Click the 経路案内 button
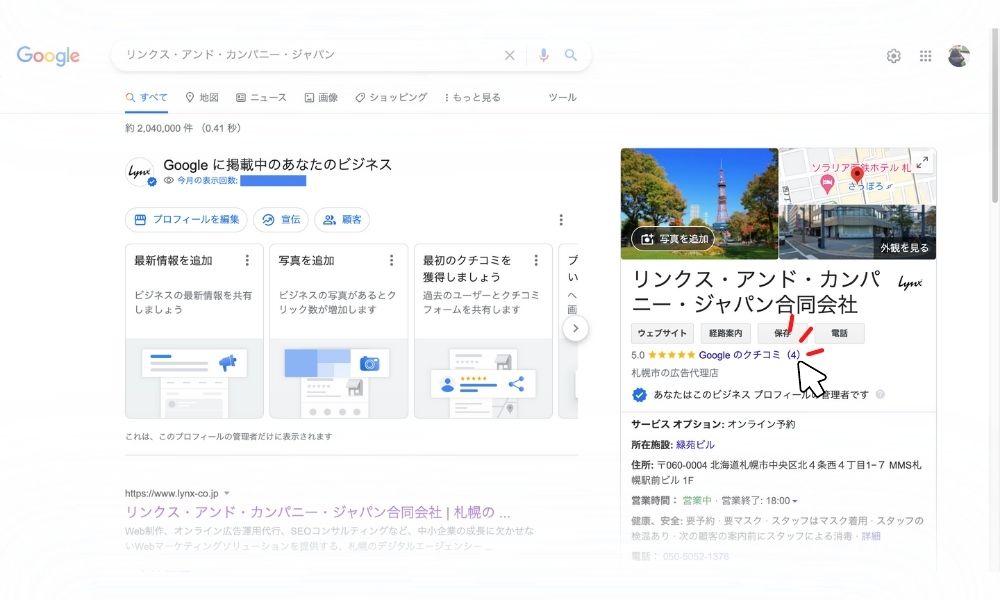 pos(726,333)
